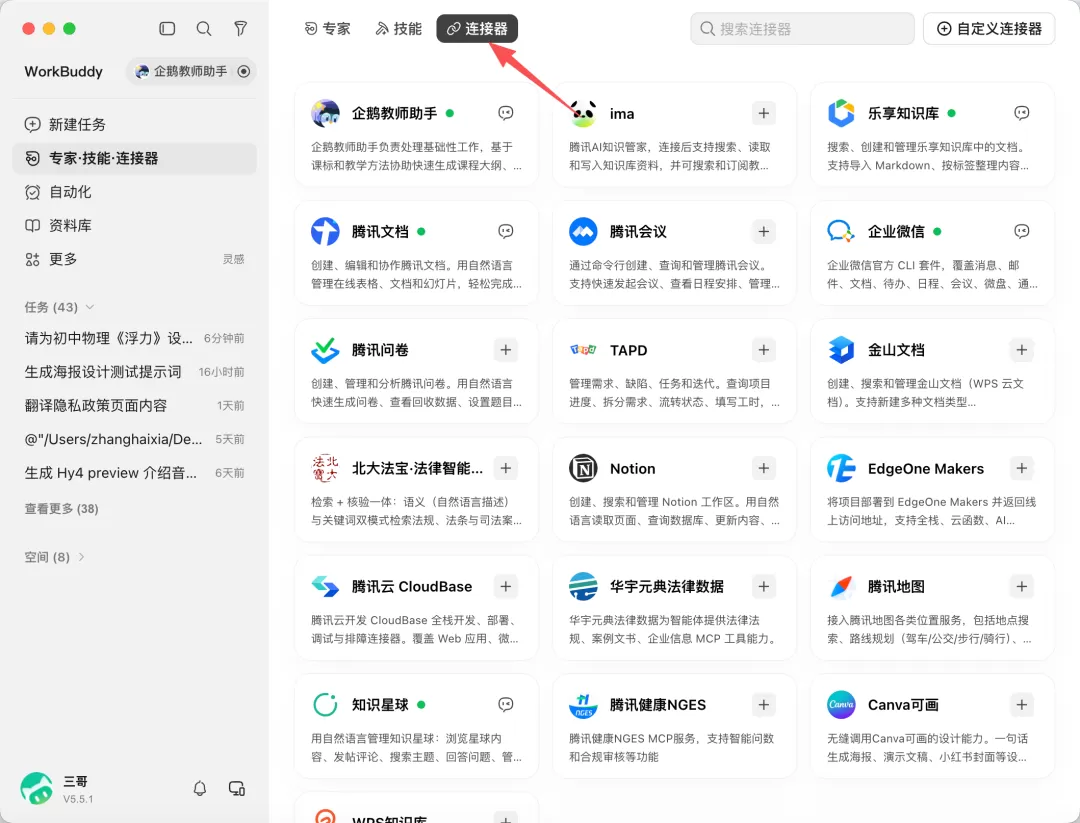
Task: Open 自动化 in the sidebar
Action: (x=134, y=191)
